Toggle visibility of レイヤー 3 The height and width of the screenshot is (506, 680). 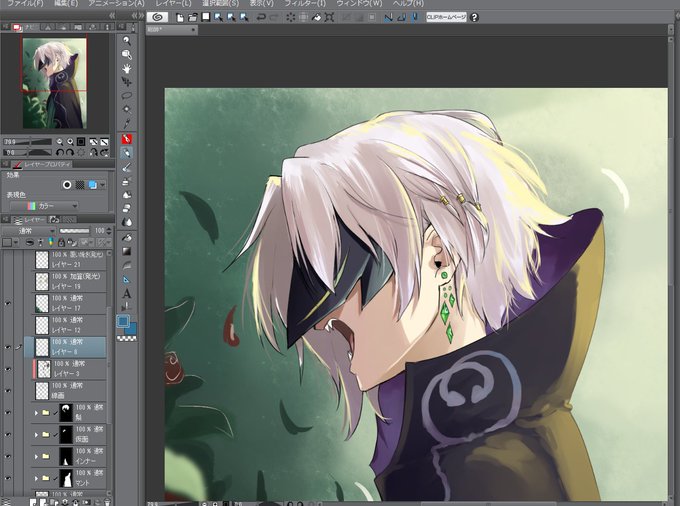tap(7, 369)
